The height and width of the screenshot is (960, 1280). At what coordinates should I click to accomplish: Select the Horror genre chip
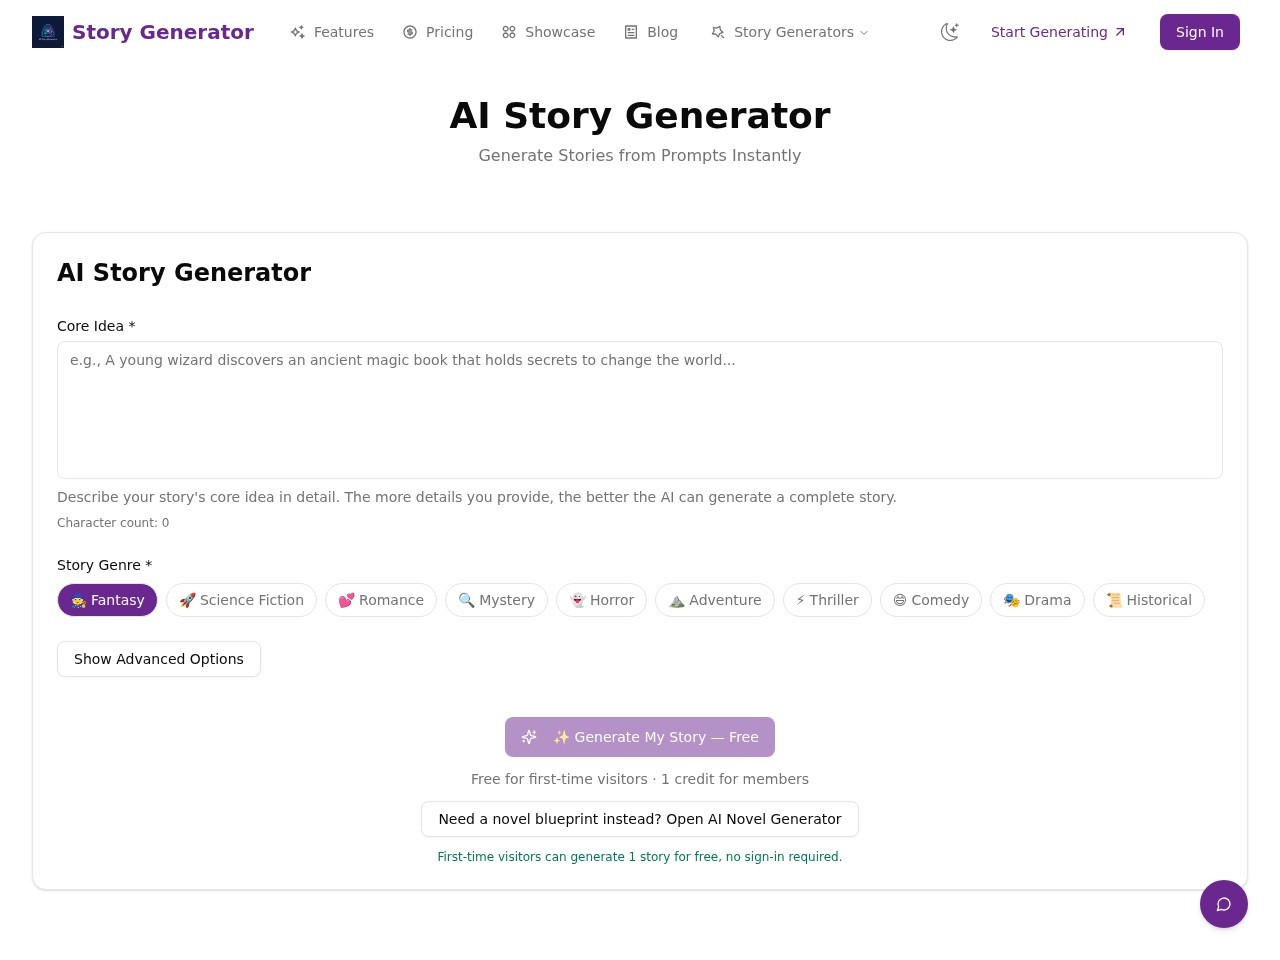pyautogui.click(x=601, y=600)
